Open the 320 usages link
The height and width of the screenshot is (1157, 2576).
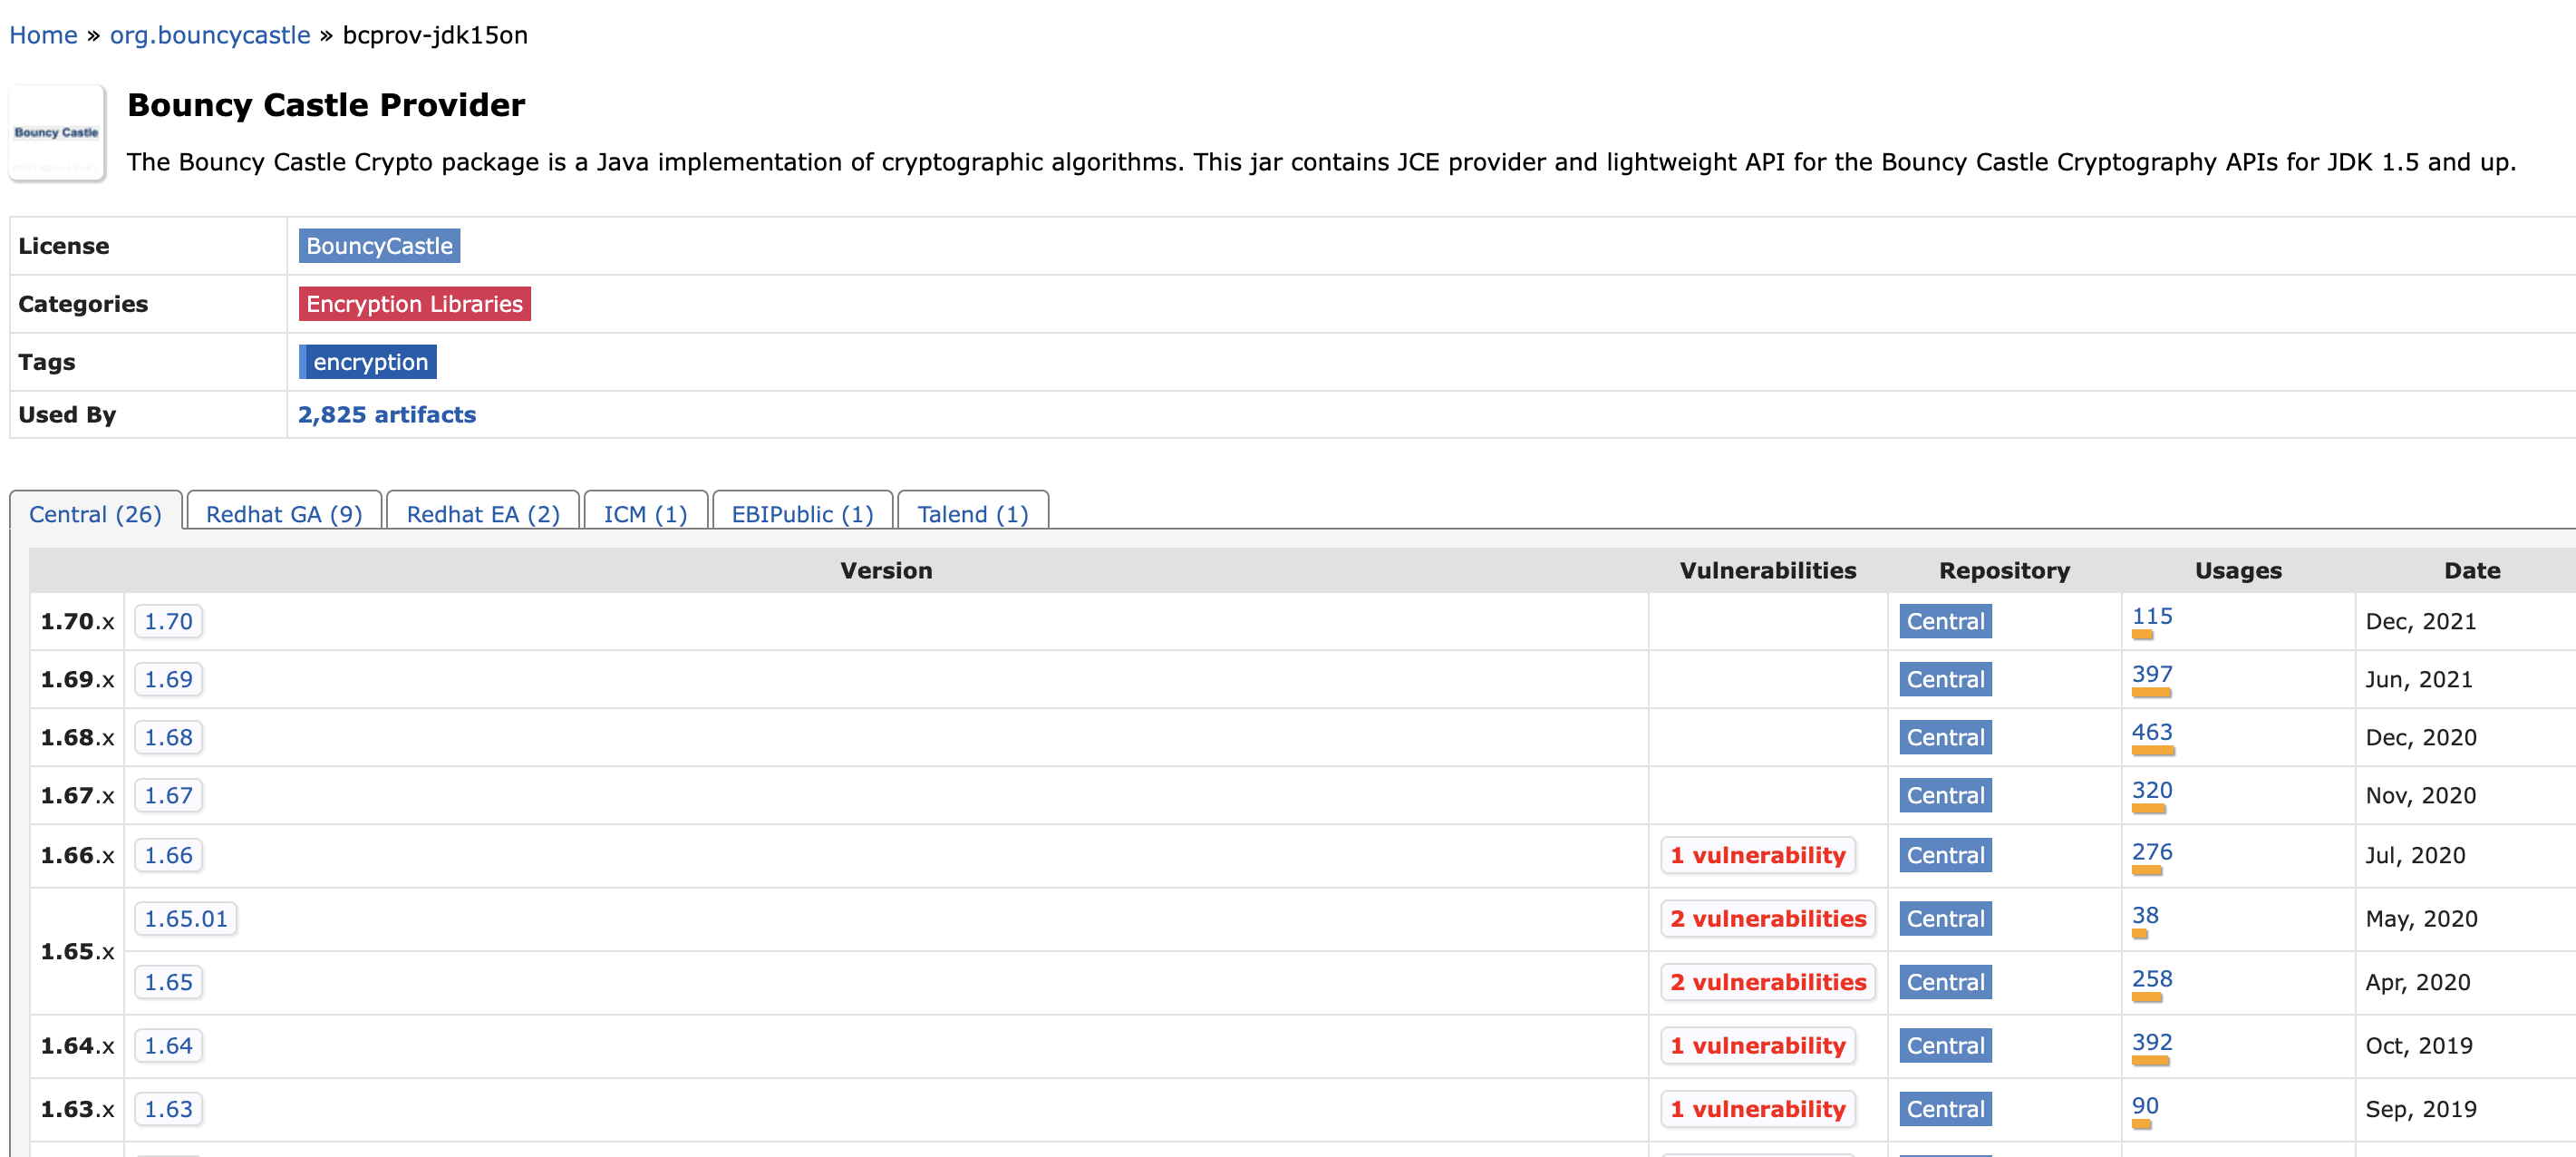[x=2152, y=790]
